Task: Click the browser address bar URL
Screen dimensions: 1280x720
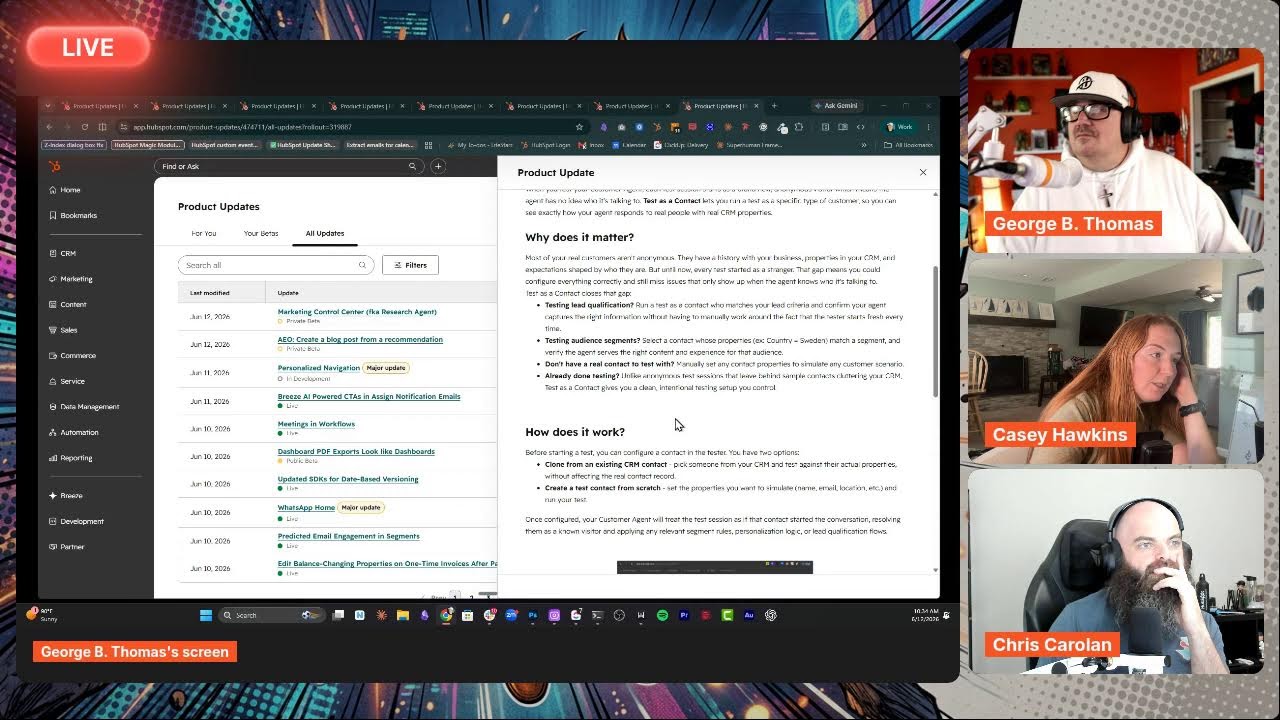Action: pyautogui.click(x=242, y=127)
